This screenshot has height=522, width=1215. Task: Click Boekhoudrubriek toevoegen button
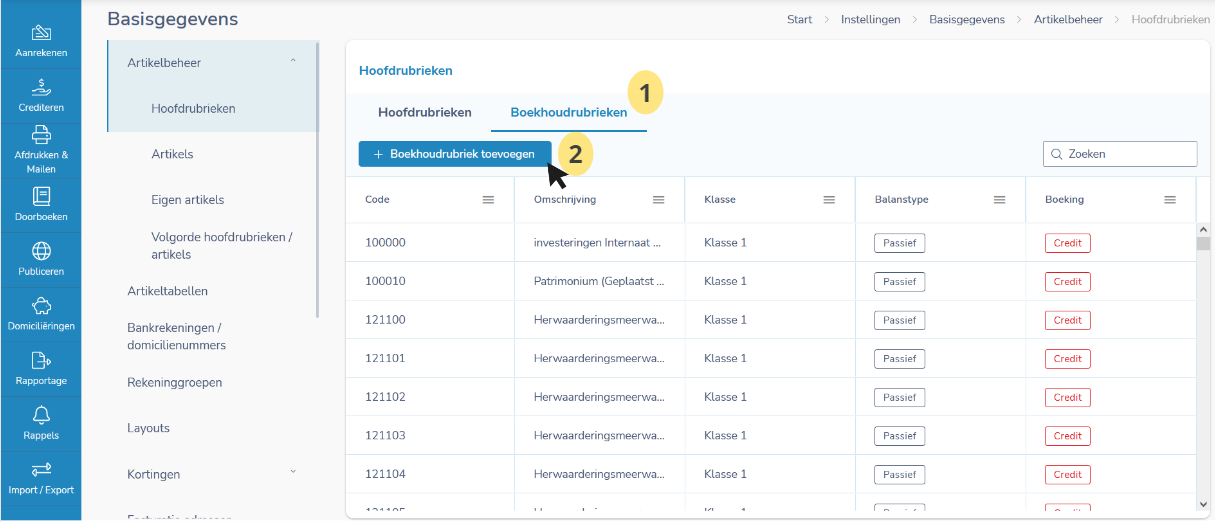[x=454, y=154]
